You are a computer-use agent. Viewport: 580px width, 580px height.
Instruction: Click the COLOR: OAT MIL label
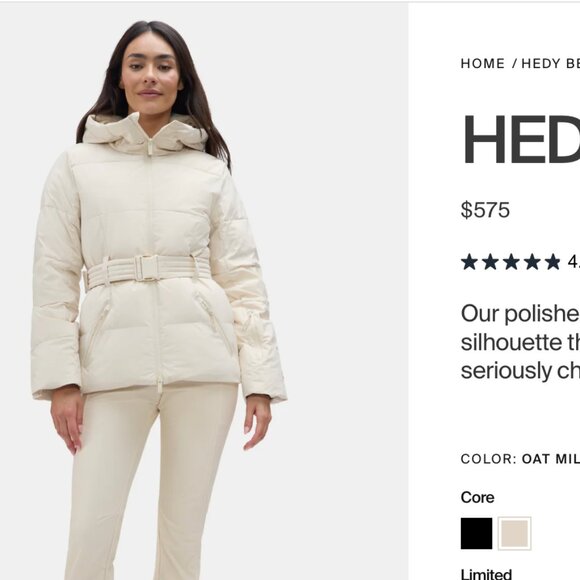520,459
